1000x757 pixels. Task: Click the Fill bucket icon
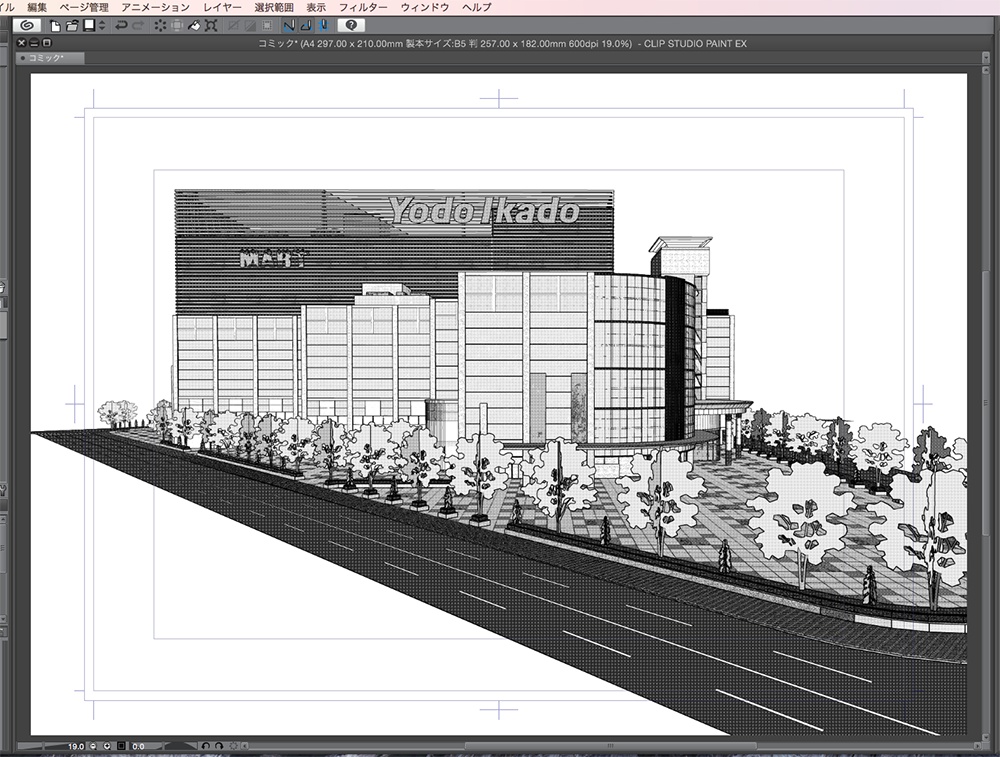pos(194,26)
